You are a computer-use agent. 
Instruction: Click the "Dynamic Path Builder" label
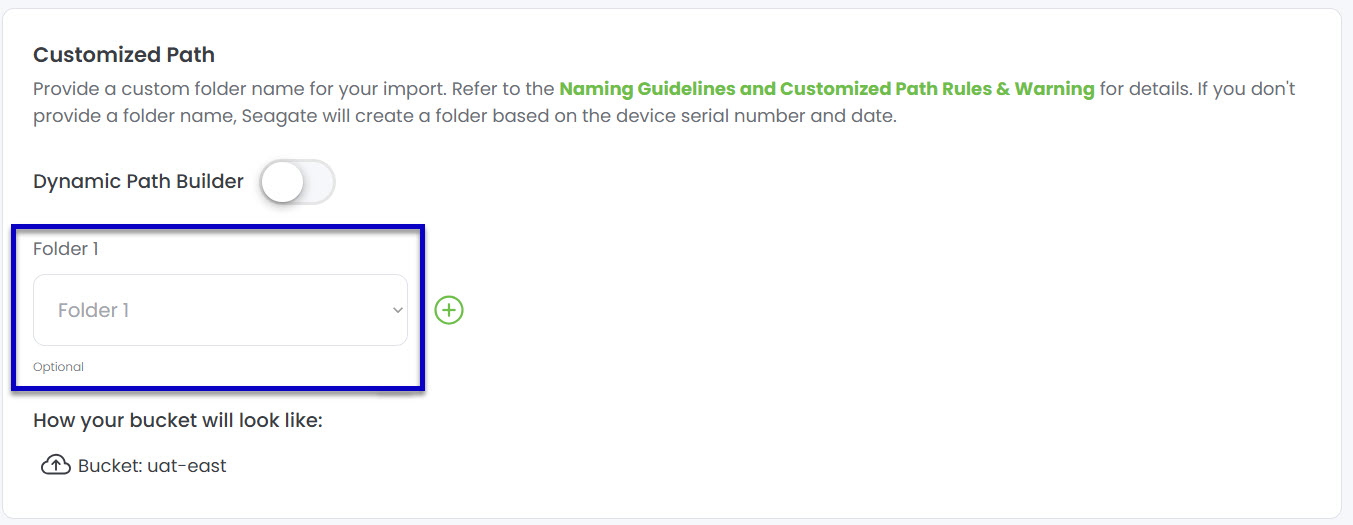[138, 182]
